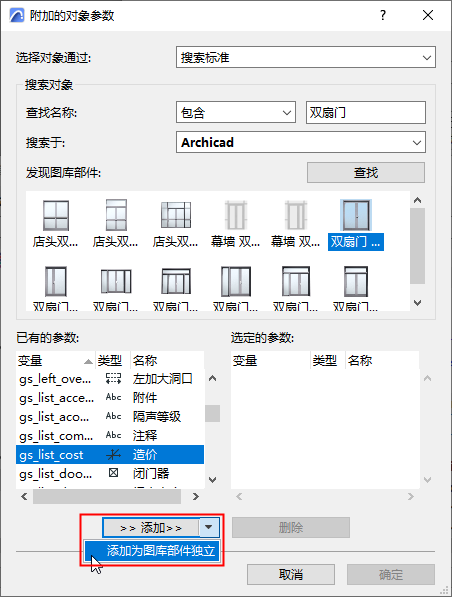452x597 pixels.
Task: Select the gs_list_doo... parameter row
Action: tap(110, 474)
